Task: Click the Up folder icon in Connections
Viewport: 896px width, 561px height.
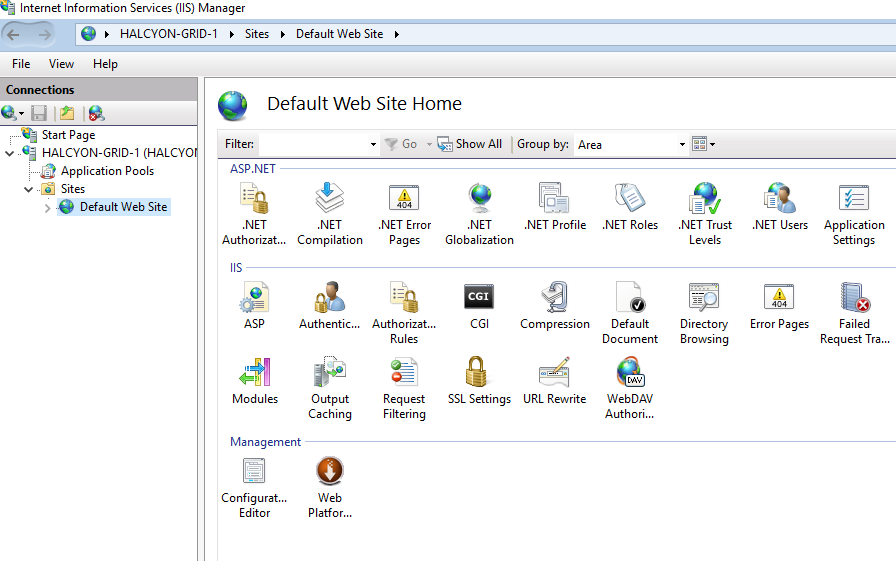Action: 67,113
